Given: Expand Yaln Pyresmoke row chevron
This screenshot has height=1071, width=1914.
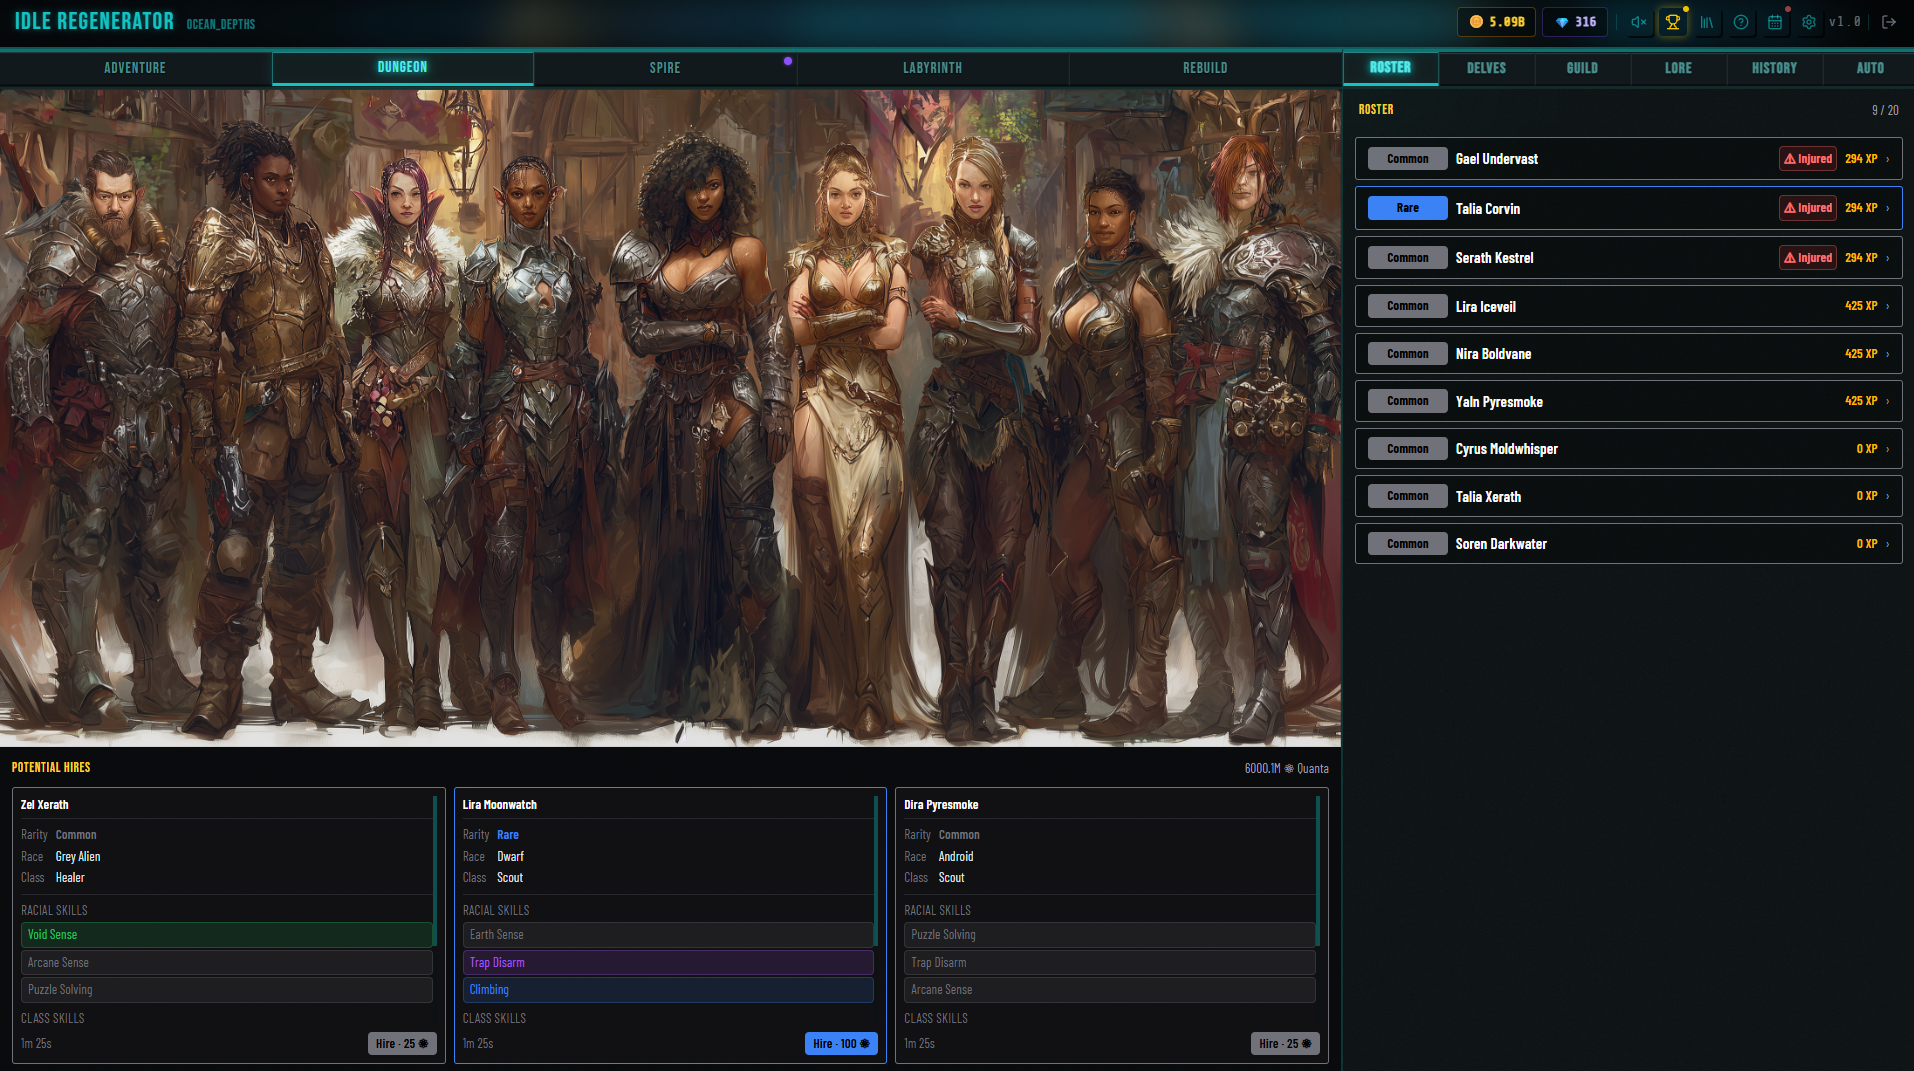Looking at the screenshot, I should click(1888, 401).
